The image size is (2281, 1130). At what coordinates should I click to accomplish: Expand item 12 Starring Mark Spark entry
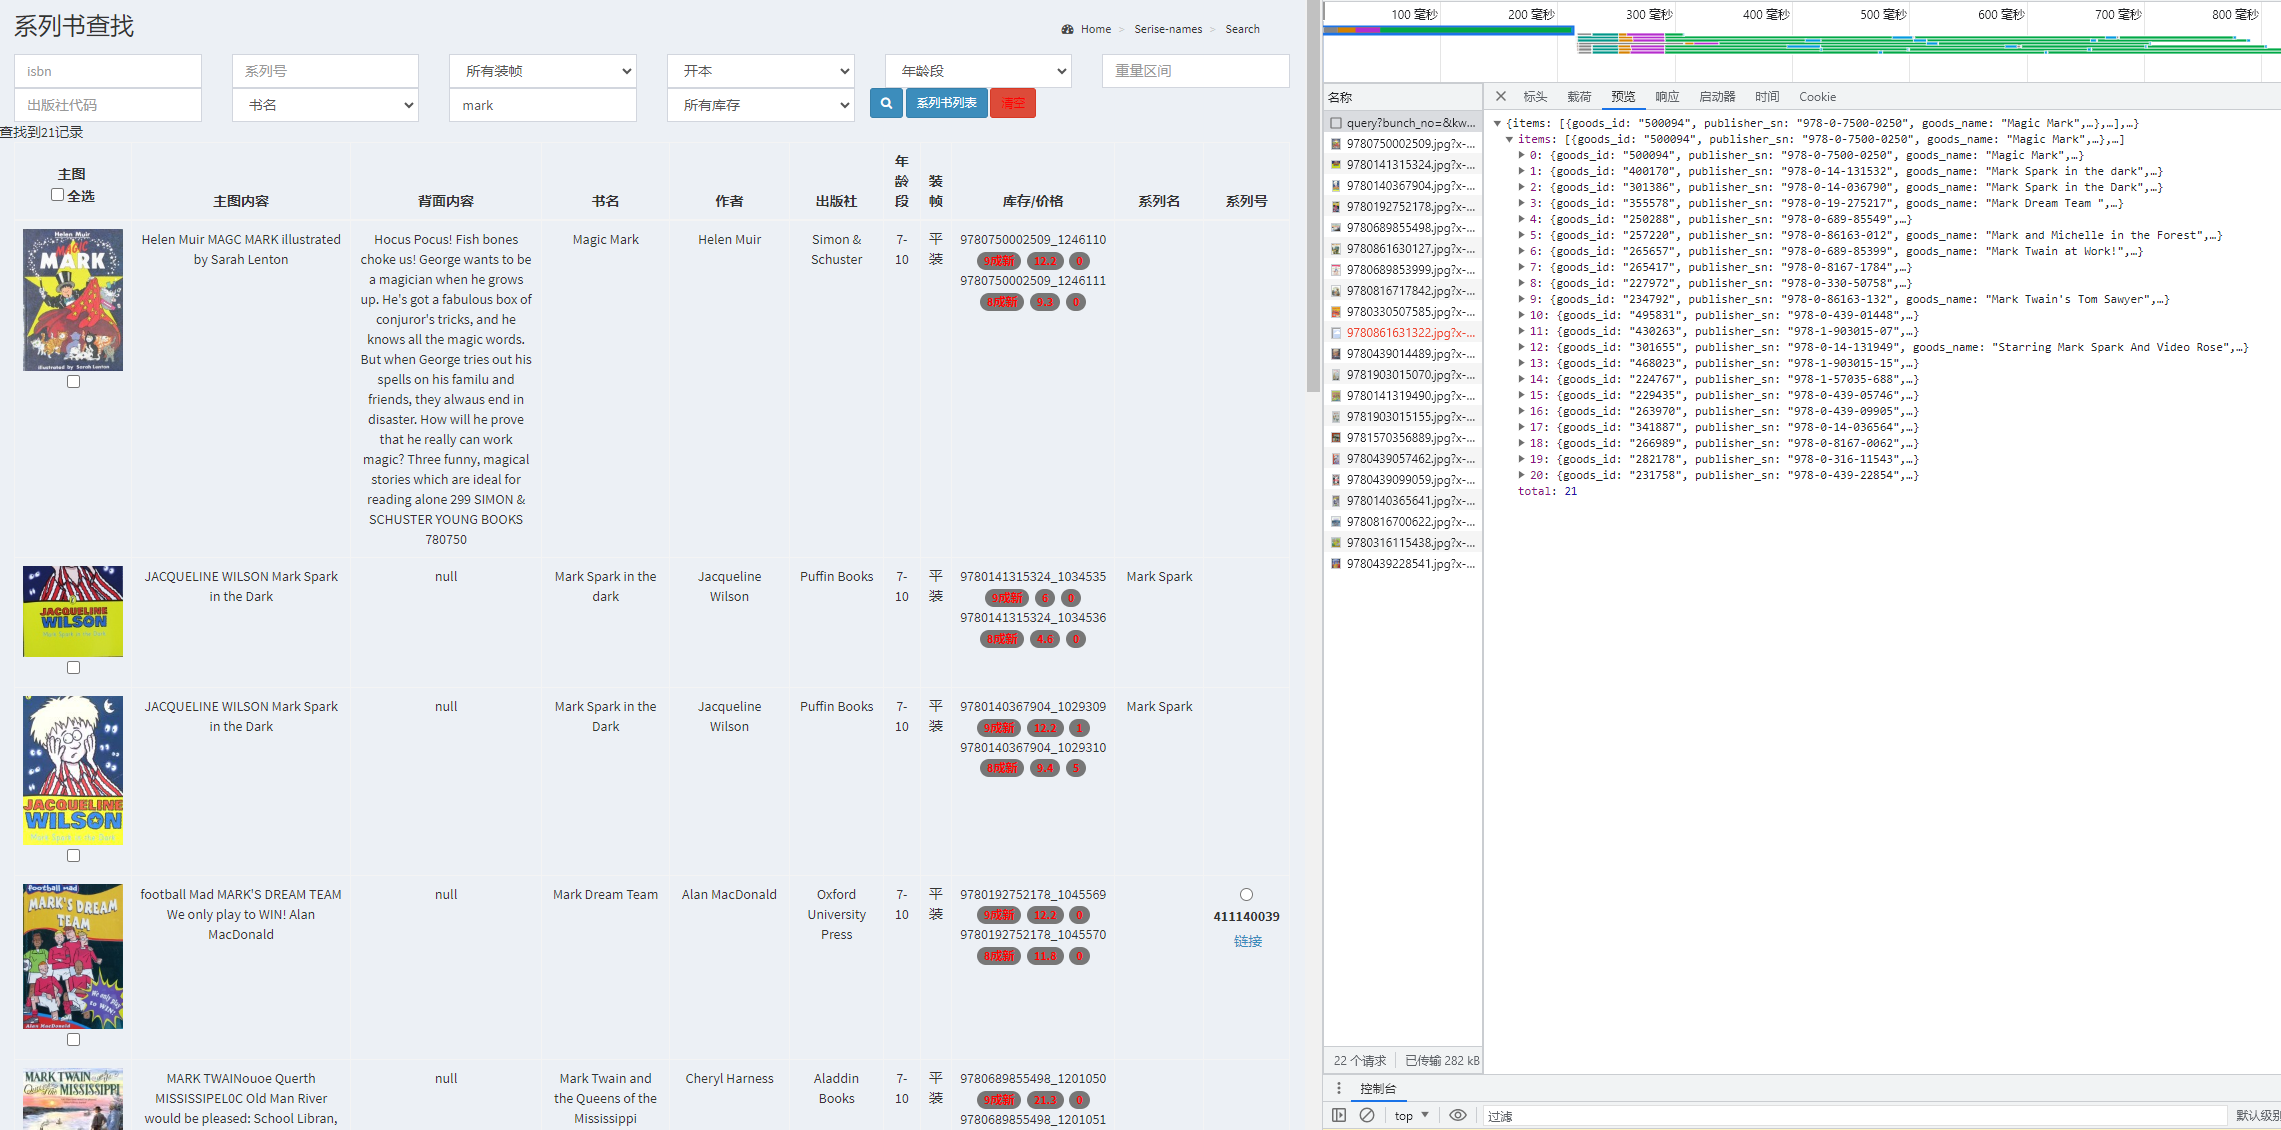click(1522, 348)
